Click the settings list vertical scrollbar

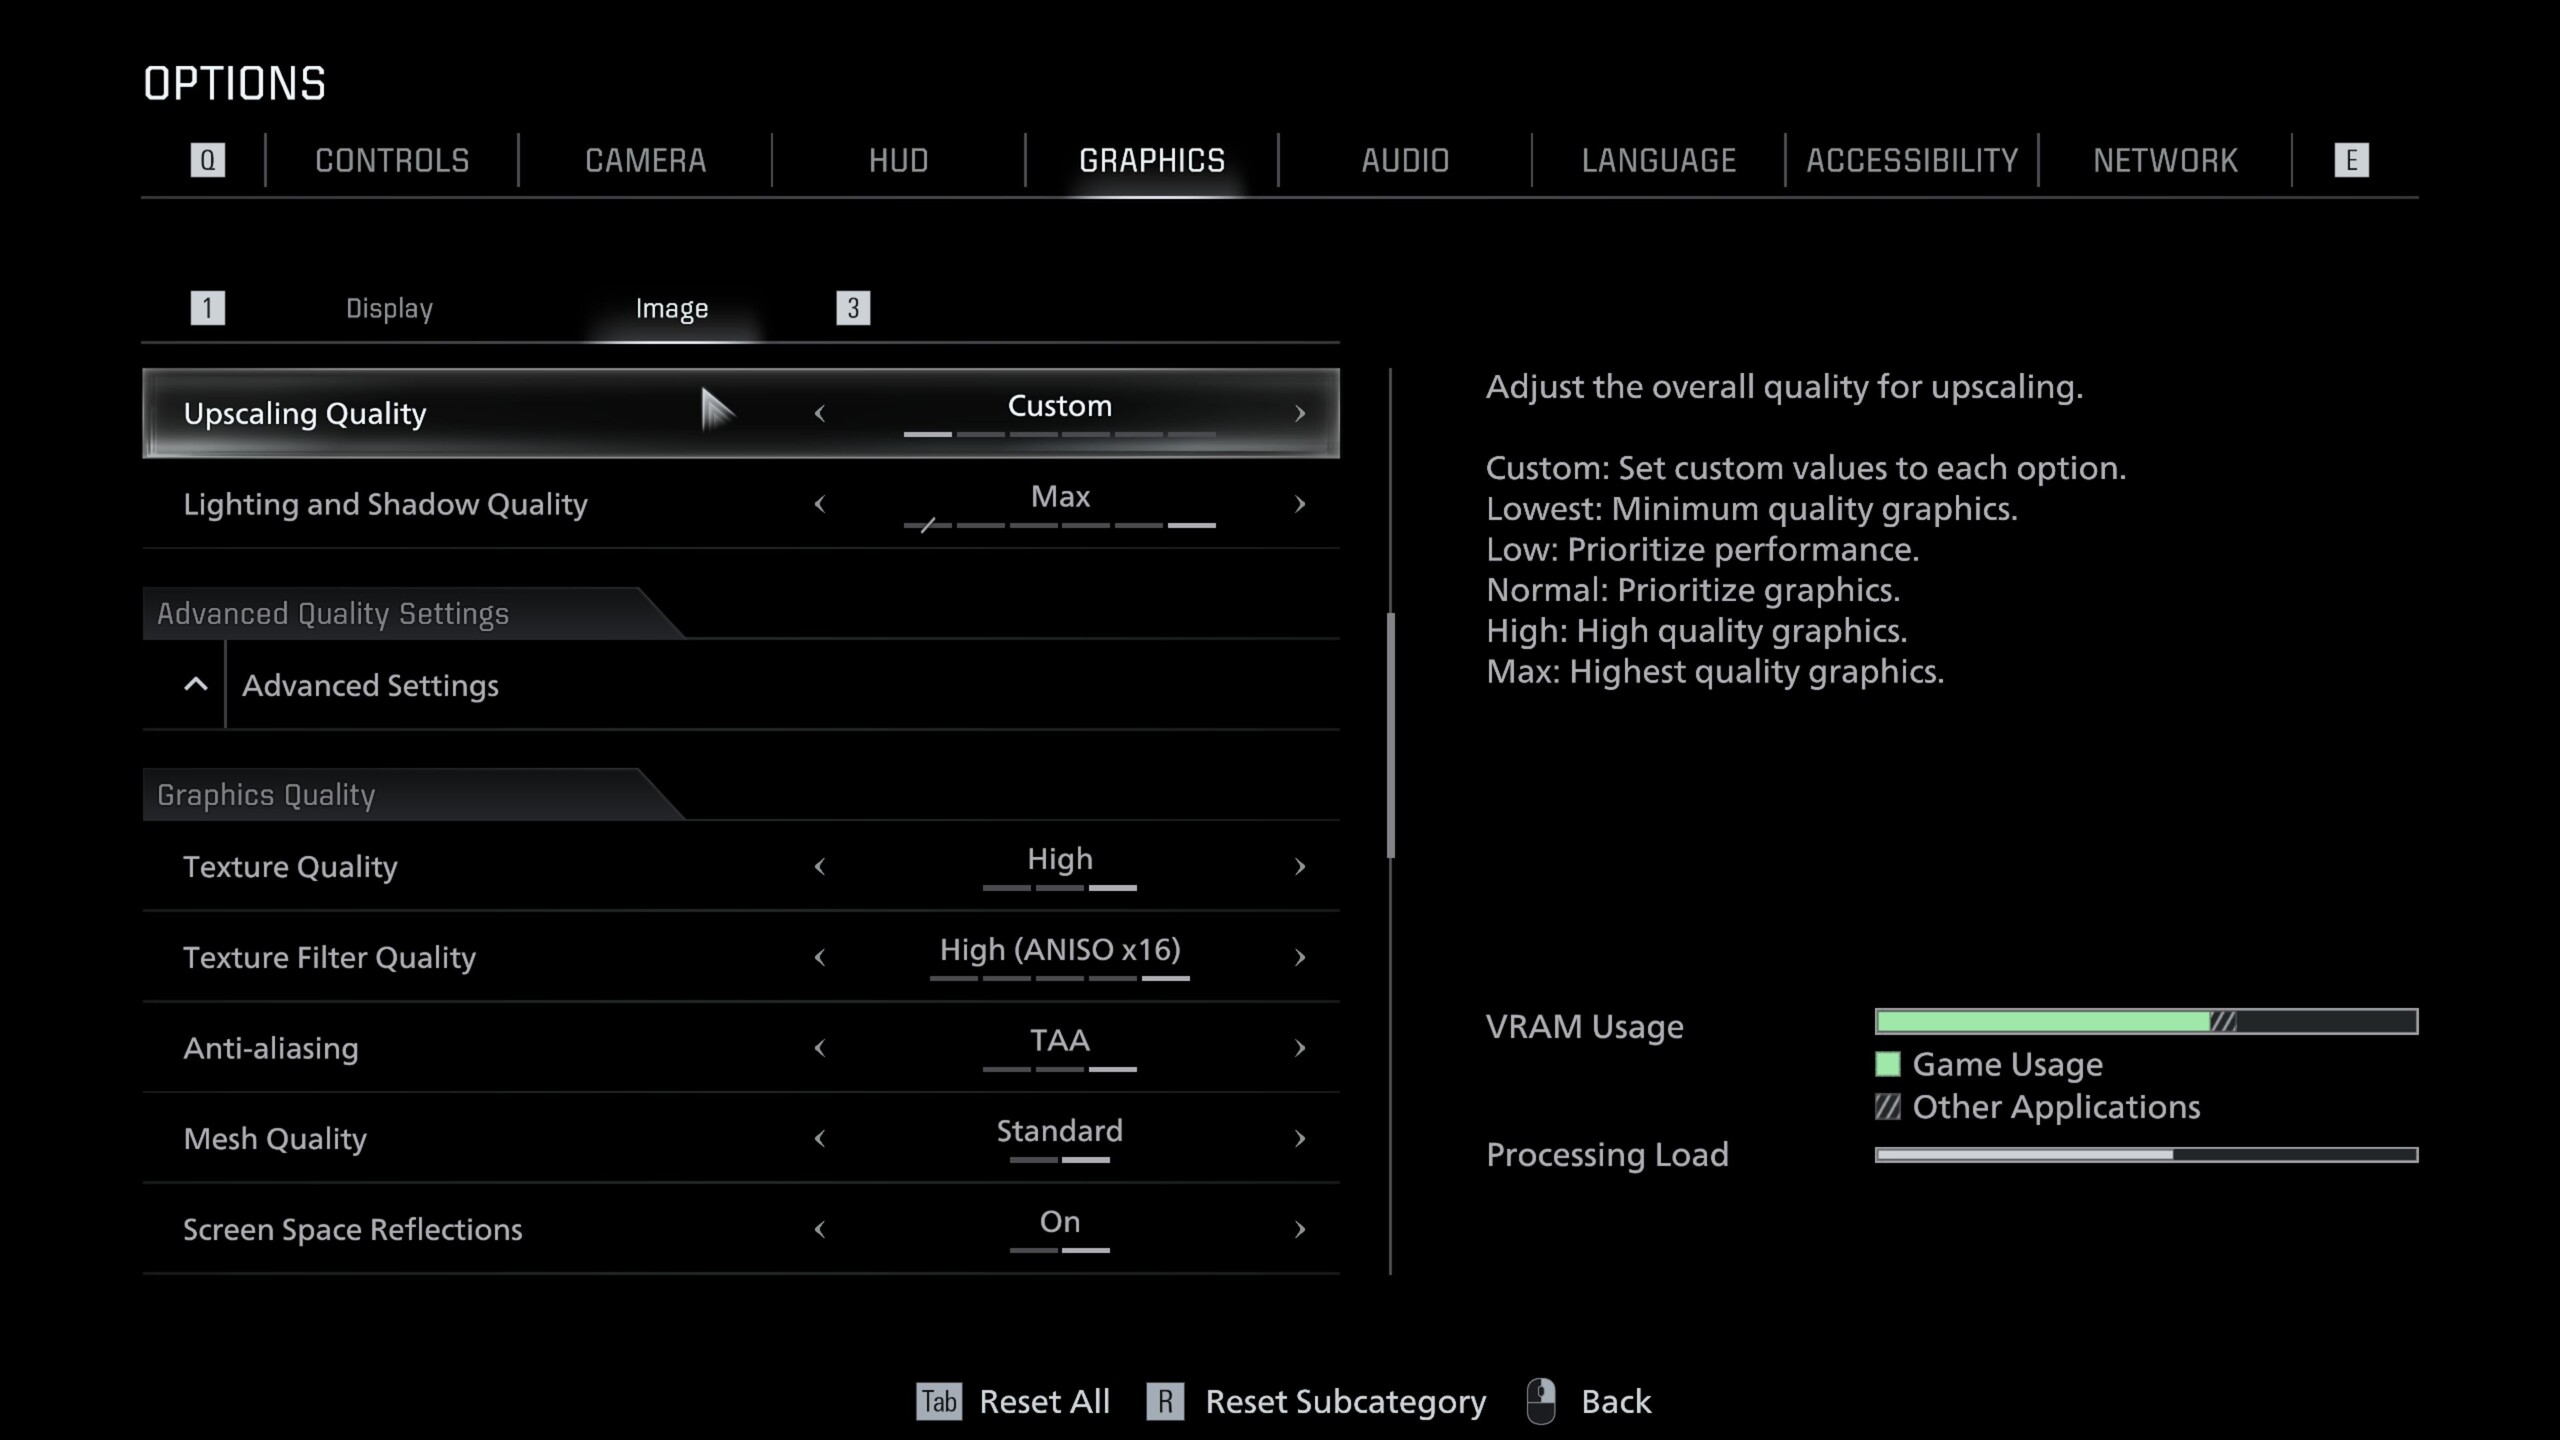pyautogui.click(x=1390, y=735)
